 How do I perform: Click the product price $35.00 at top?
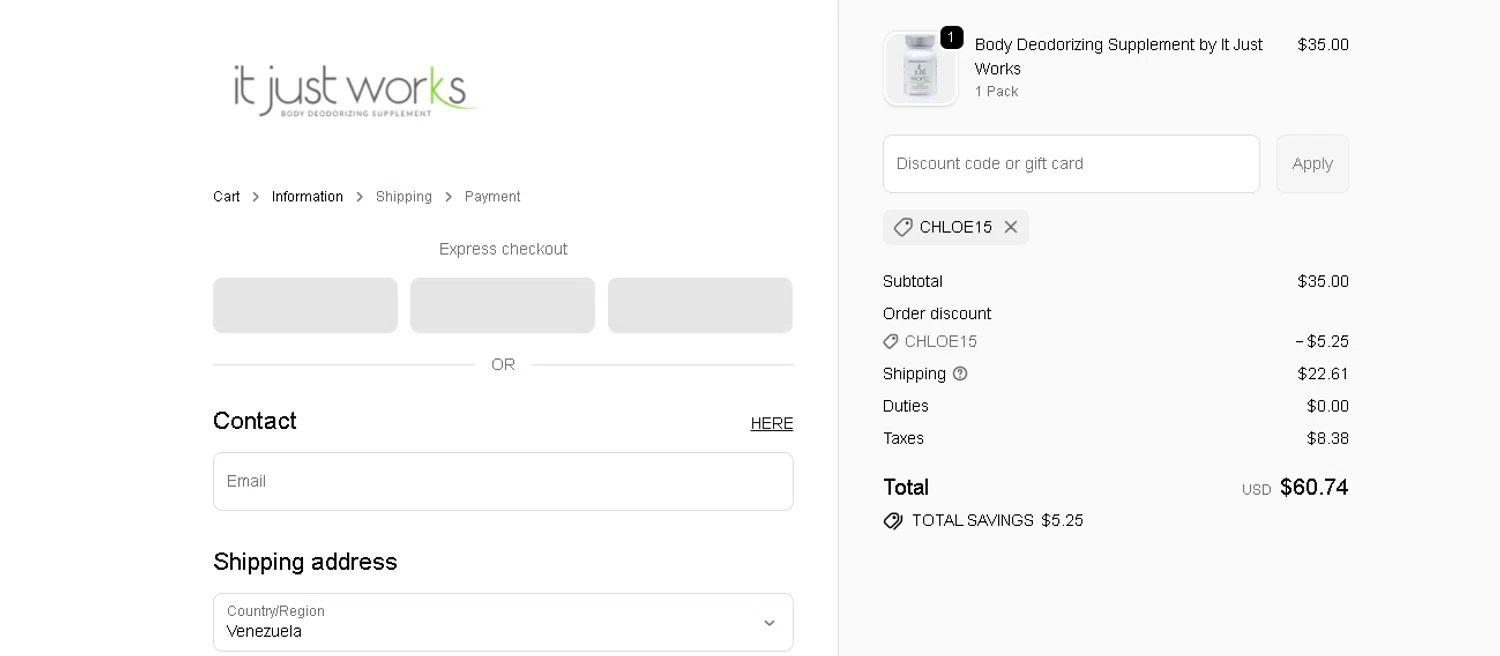pos(1323,45)
